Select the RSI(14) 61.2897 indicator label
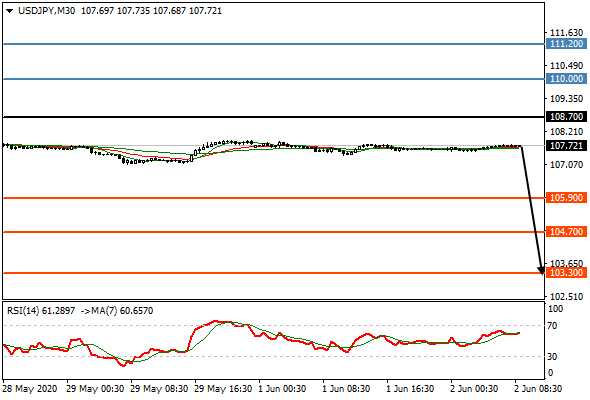This screenshot has height=400, width=590. [x=41, y=311]
